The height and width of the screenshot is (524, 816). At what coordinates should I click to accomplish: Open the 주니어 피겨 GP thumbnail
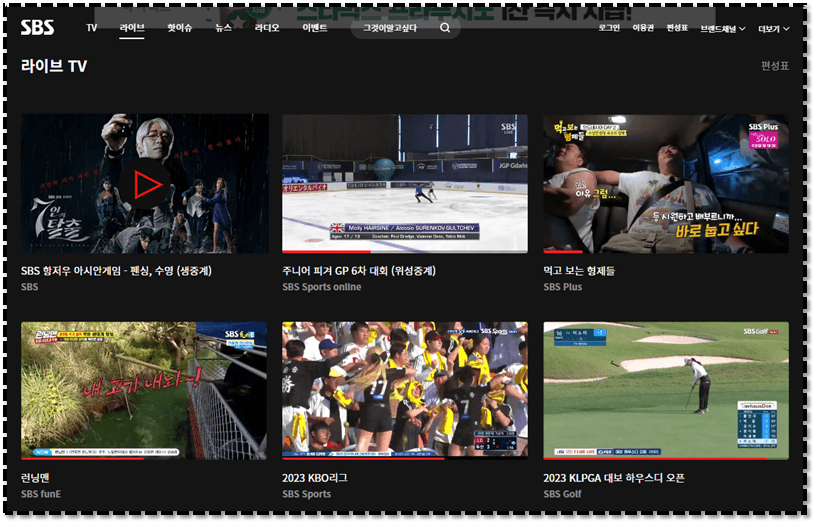click(x=404, y=184)
